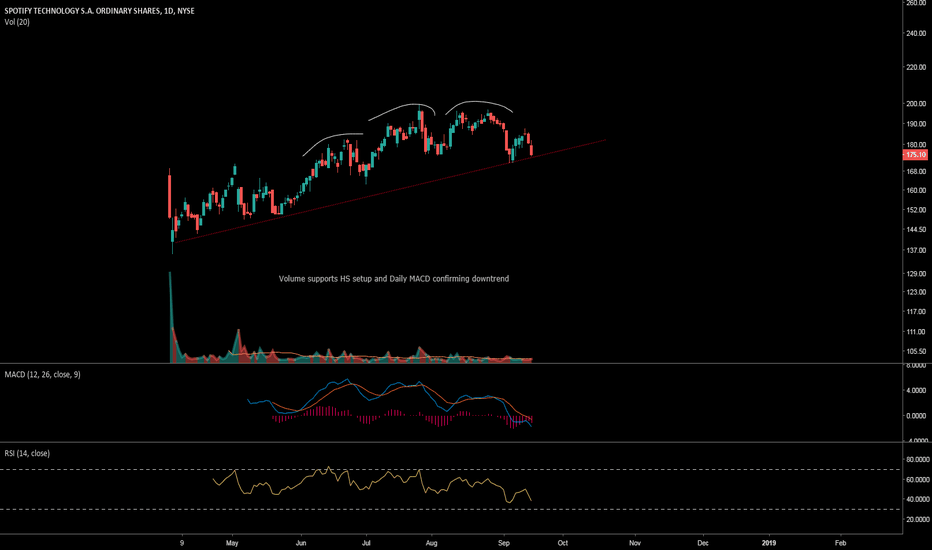Click the 129.00 price axis label
The image size is (932, 550).
click(x=916, y=274)
